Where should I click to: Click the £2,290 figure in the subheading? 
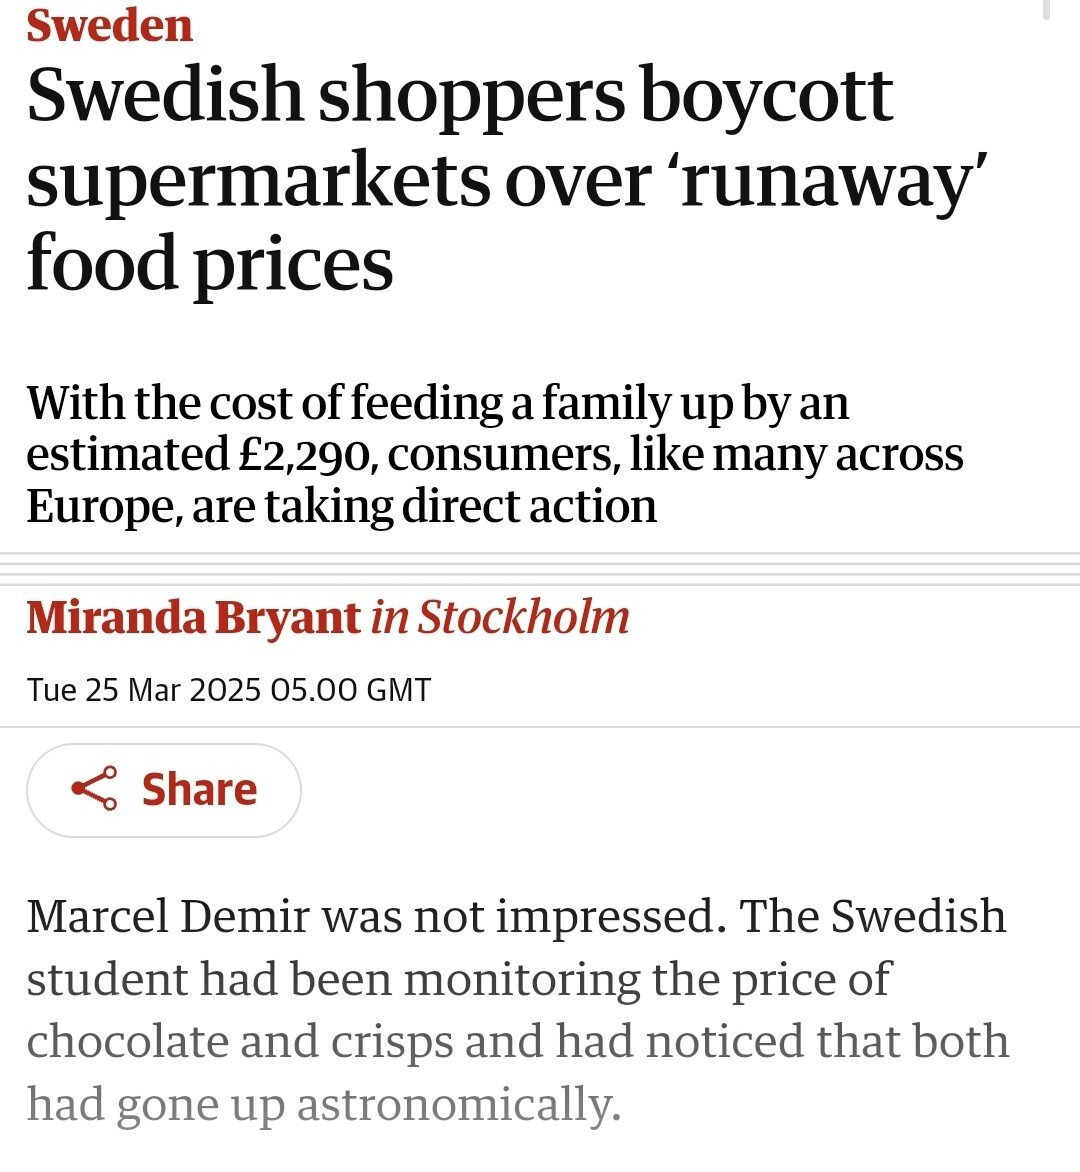tap(303, 455)
